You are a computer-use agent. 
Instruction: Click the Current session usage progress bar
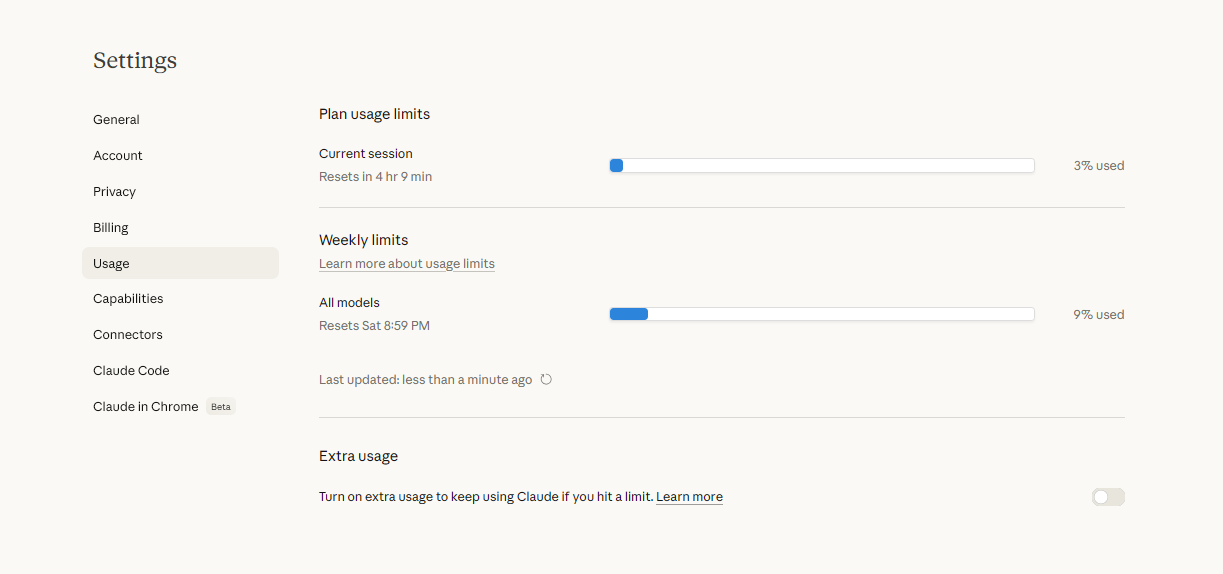point(821,166)
